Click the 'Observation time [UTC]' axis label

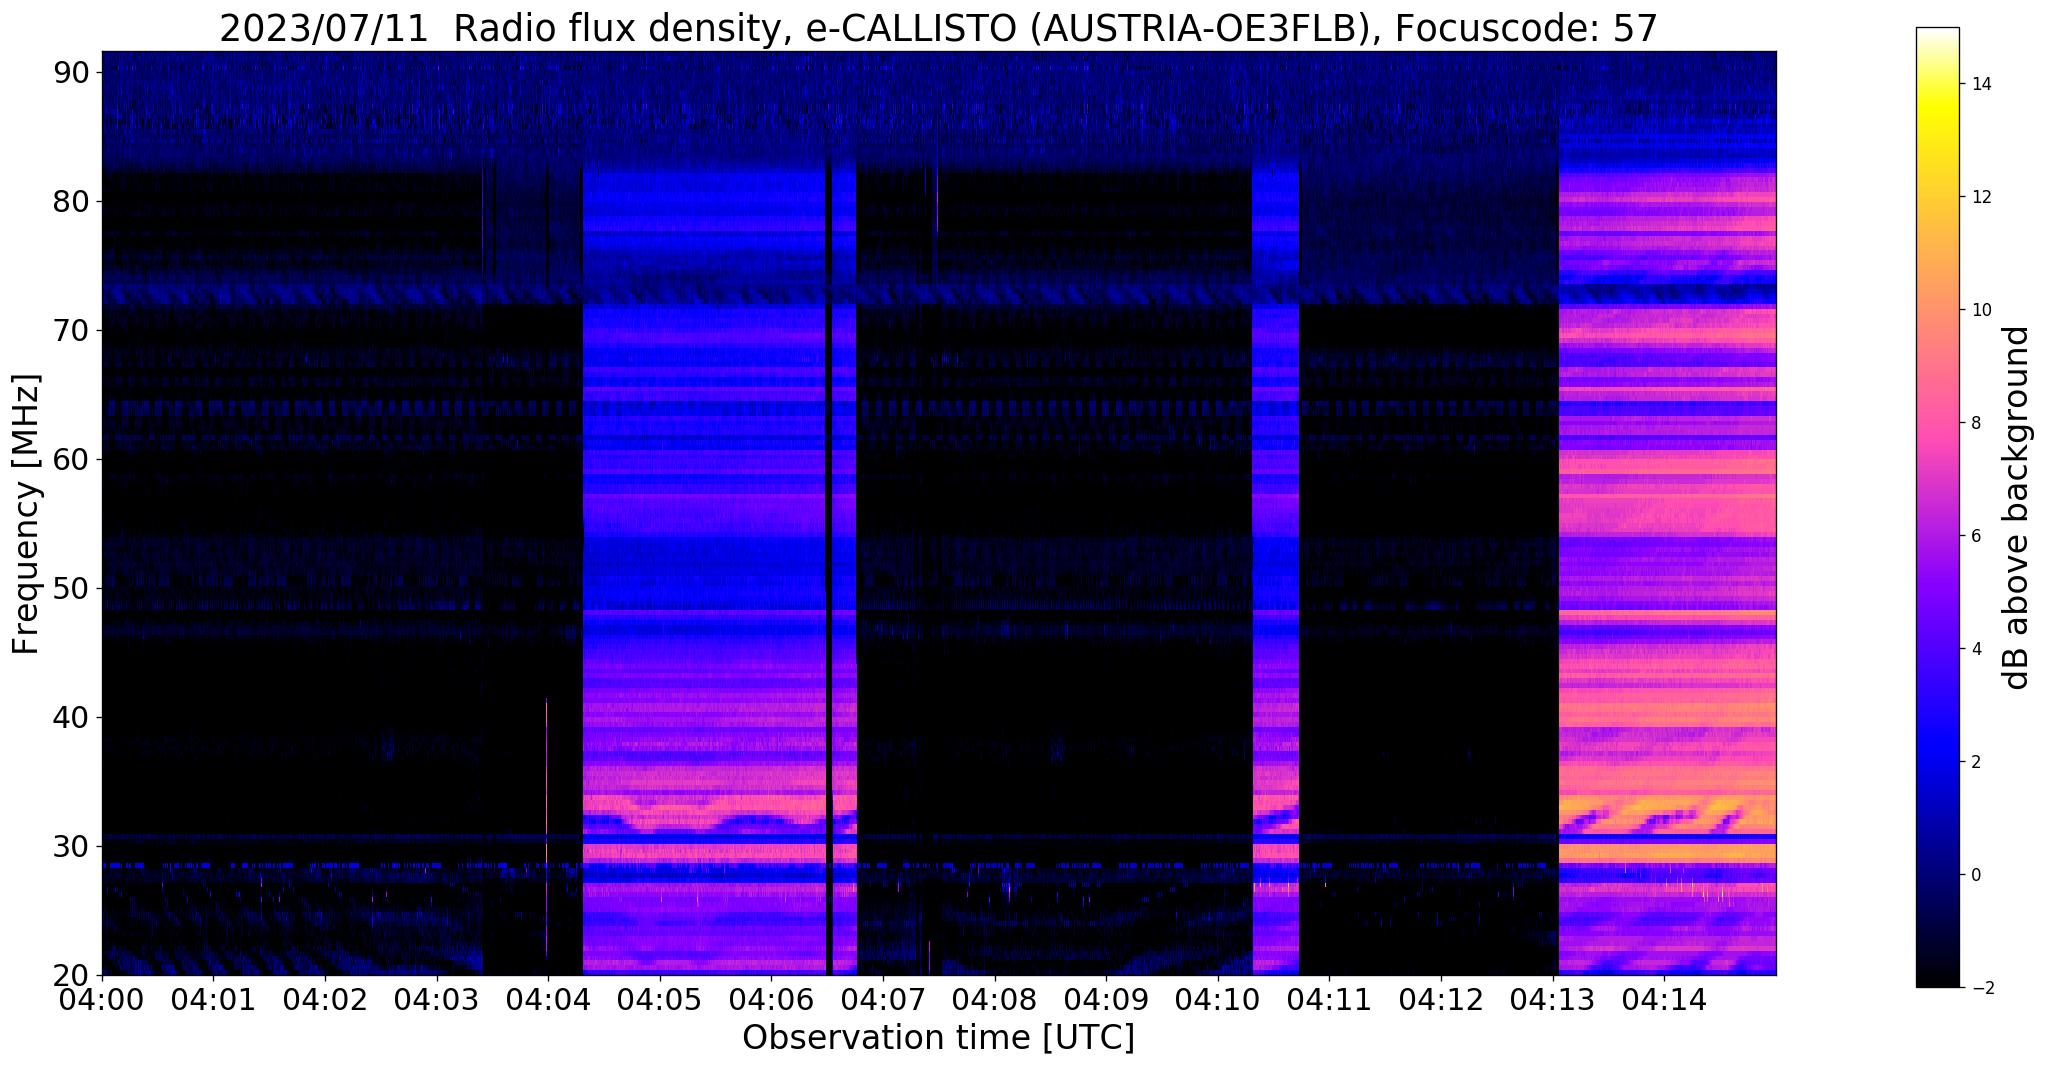(x=938, y=1037)
